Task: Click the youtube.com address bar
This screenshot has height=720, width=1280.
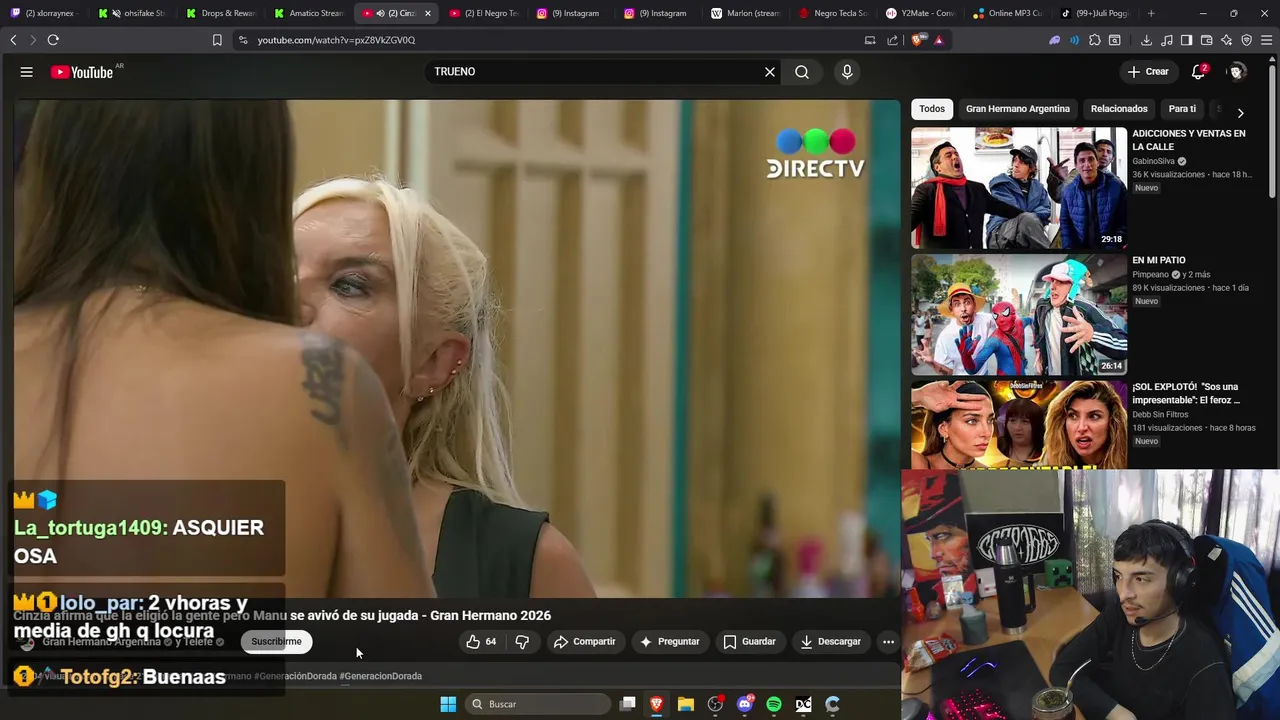Action: pos(550,40)
